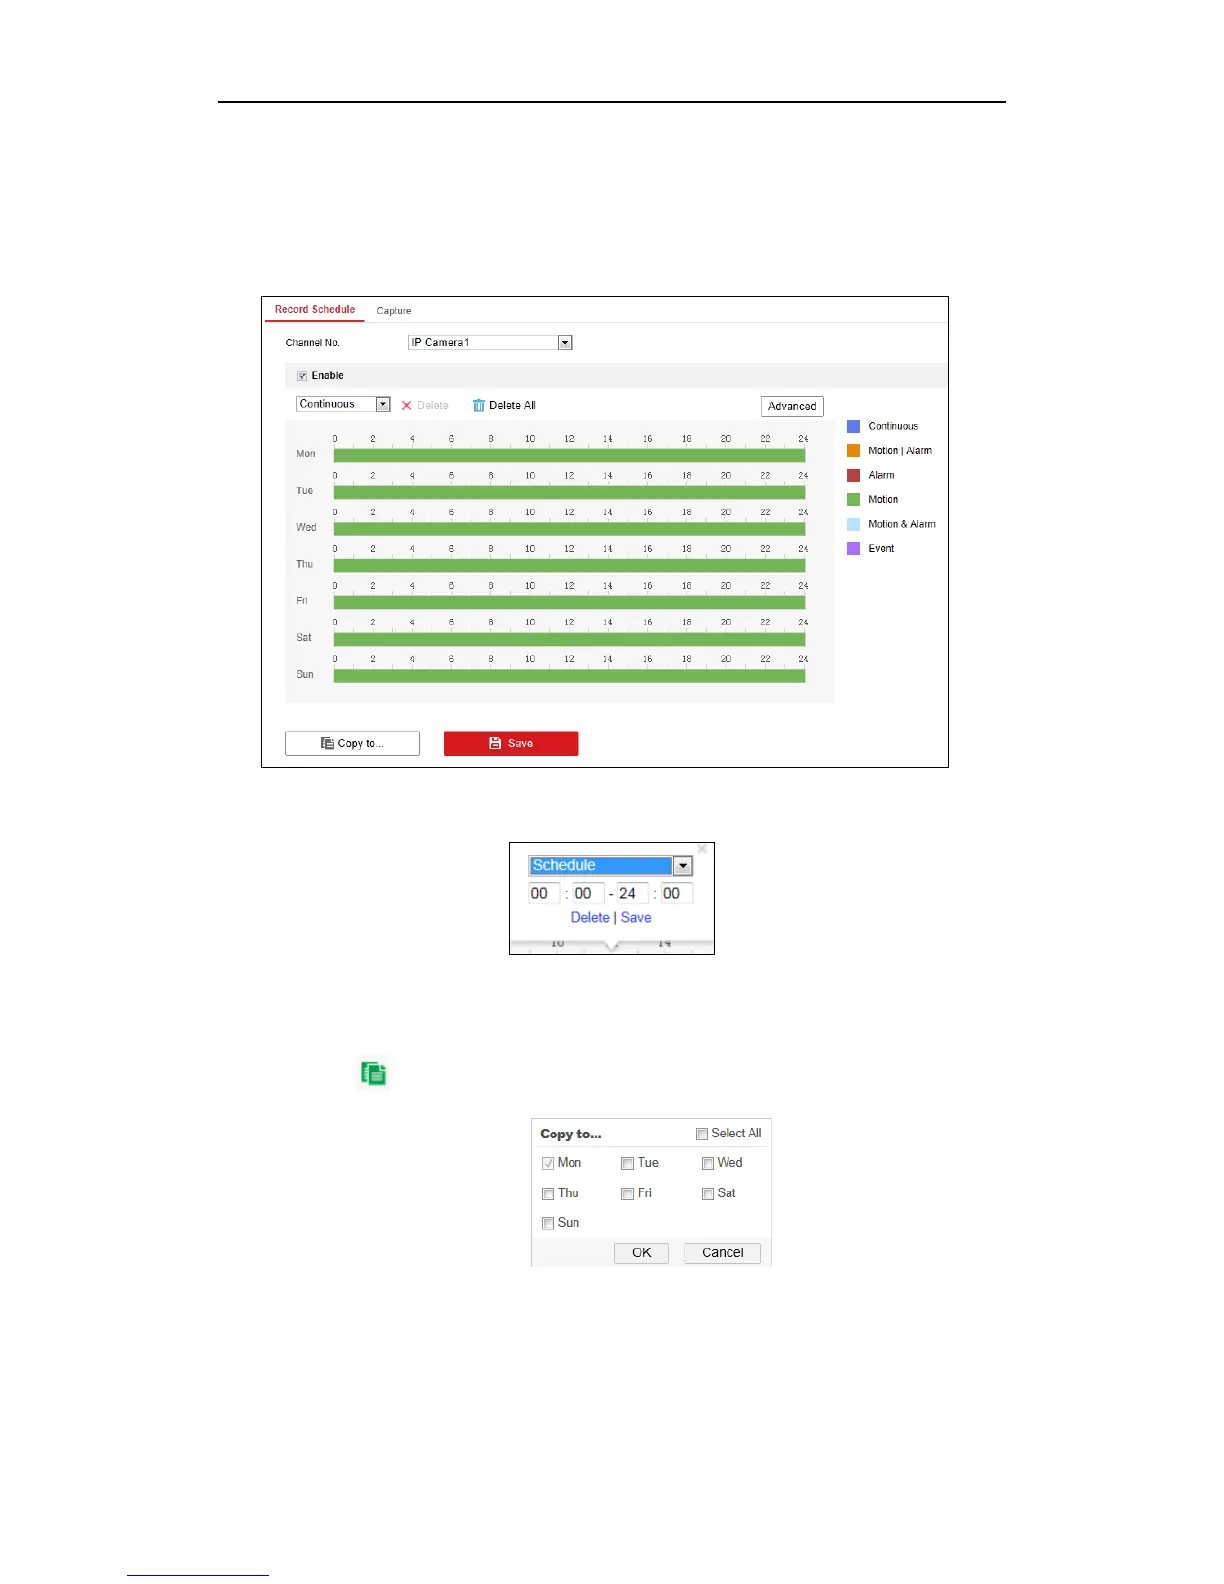Click the copy icon on Copy to...
The width and height of the screenshot is (1224, 1584).
[x=327, y=744]
